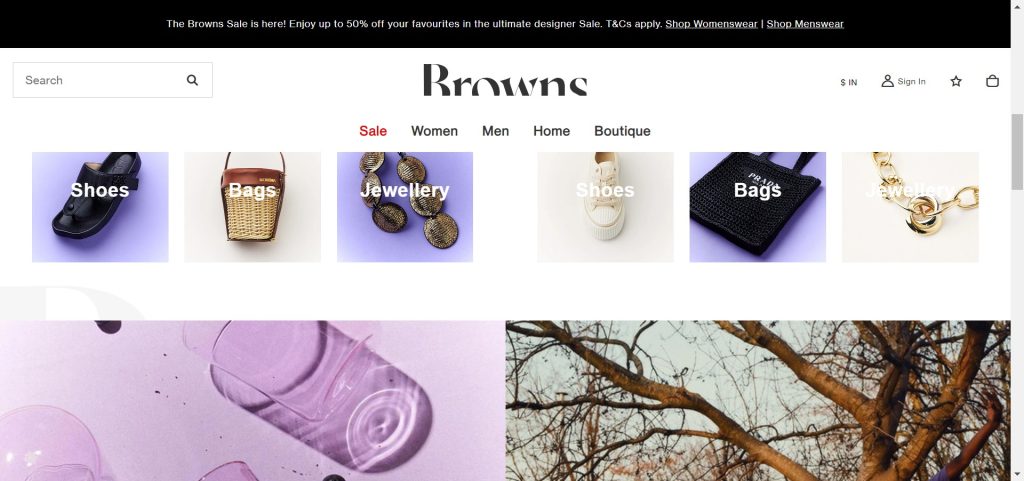Image resolution: width=1024 pixels, height=481 pixels.
Task: Click the Sign In user icon
Action: pos(888,81)
